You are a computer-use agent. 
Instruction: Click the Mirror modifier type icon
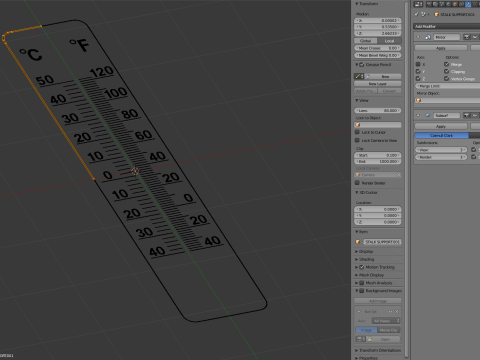(x=428, y=37)
